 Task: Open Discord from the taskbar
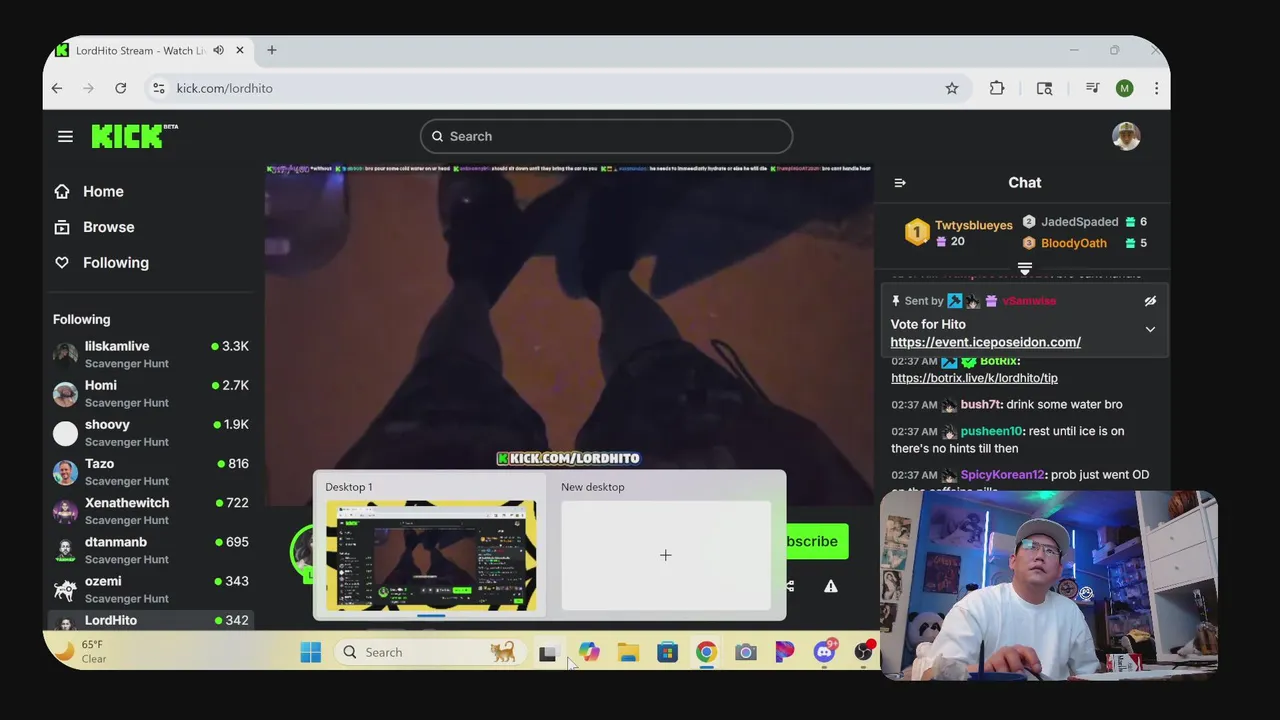[x=824, y=652]
